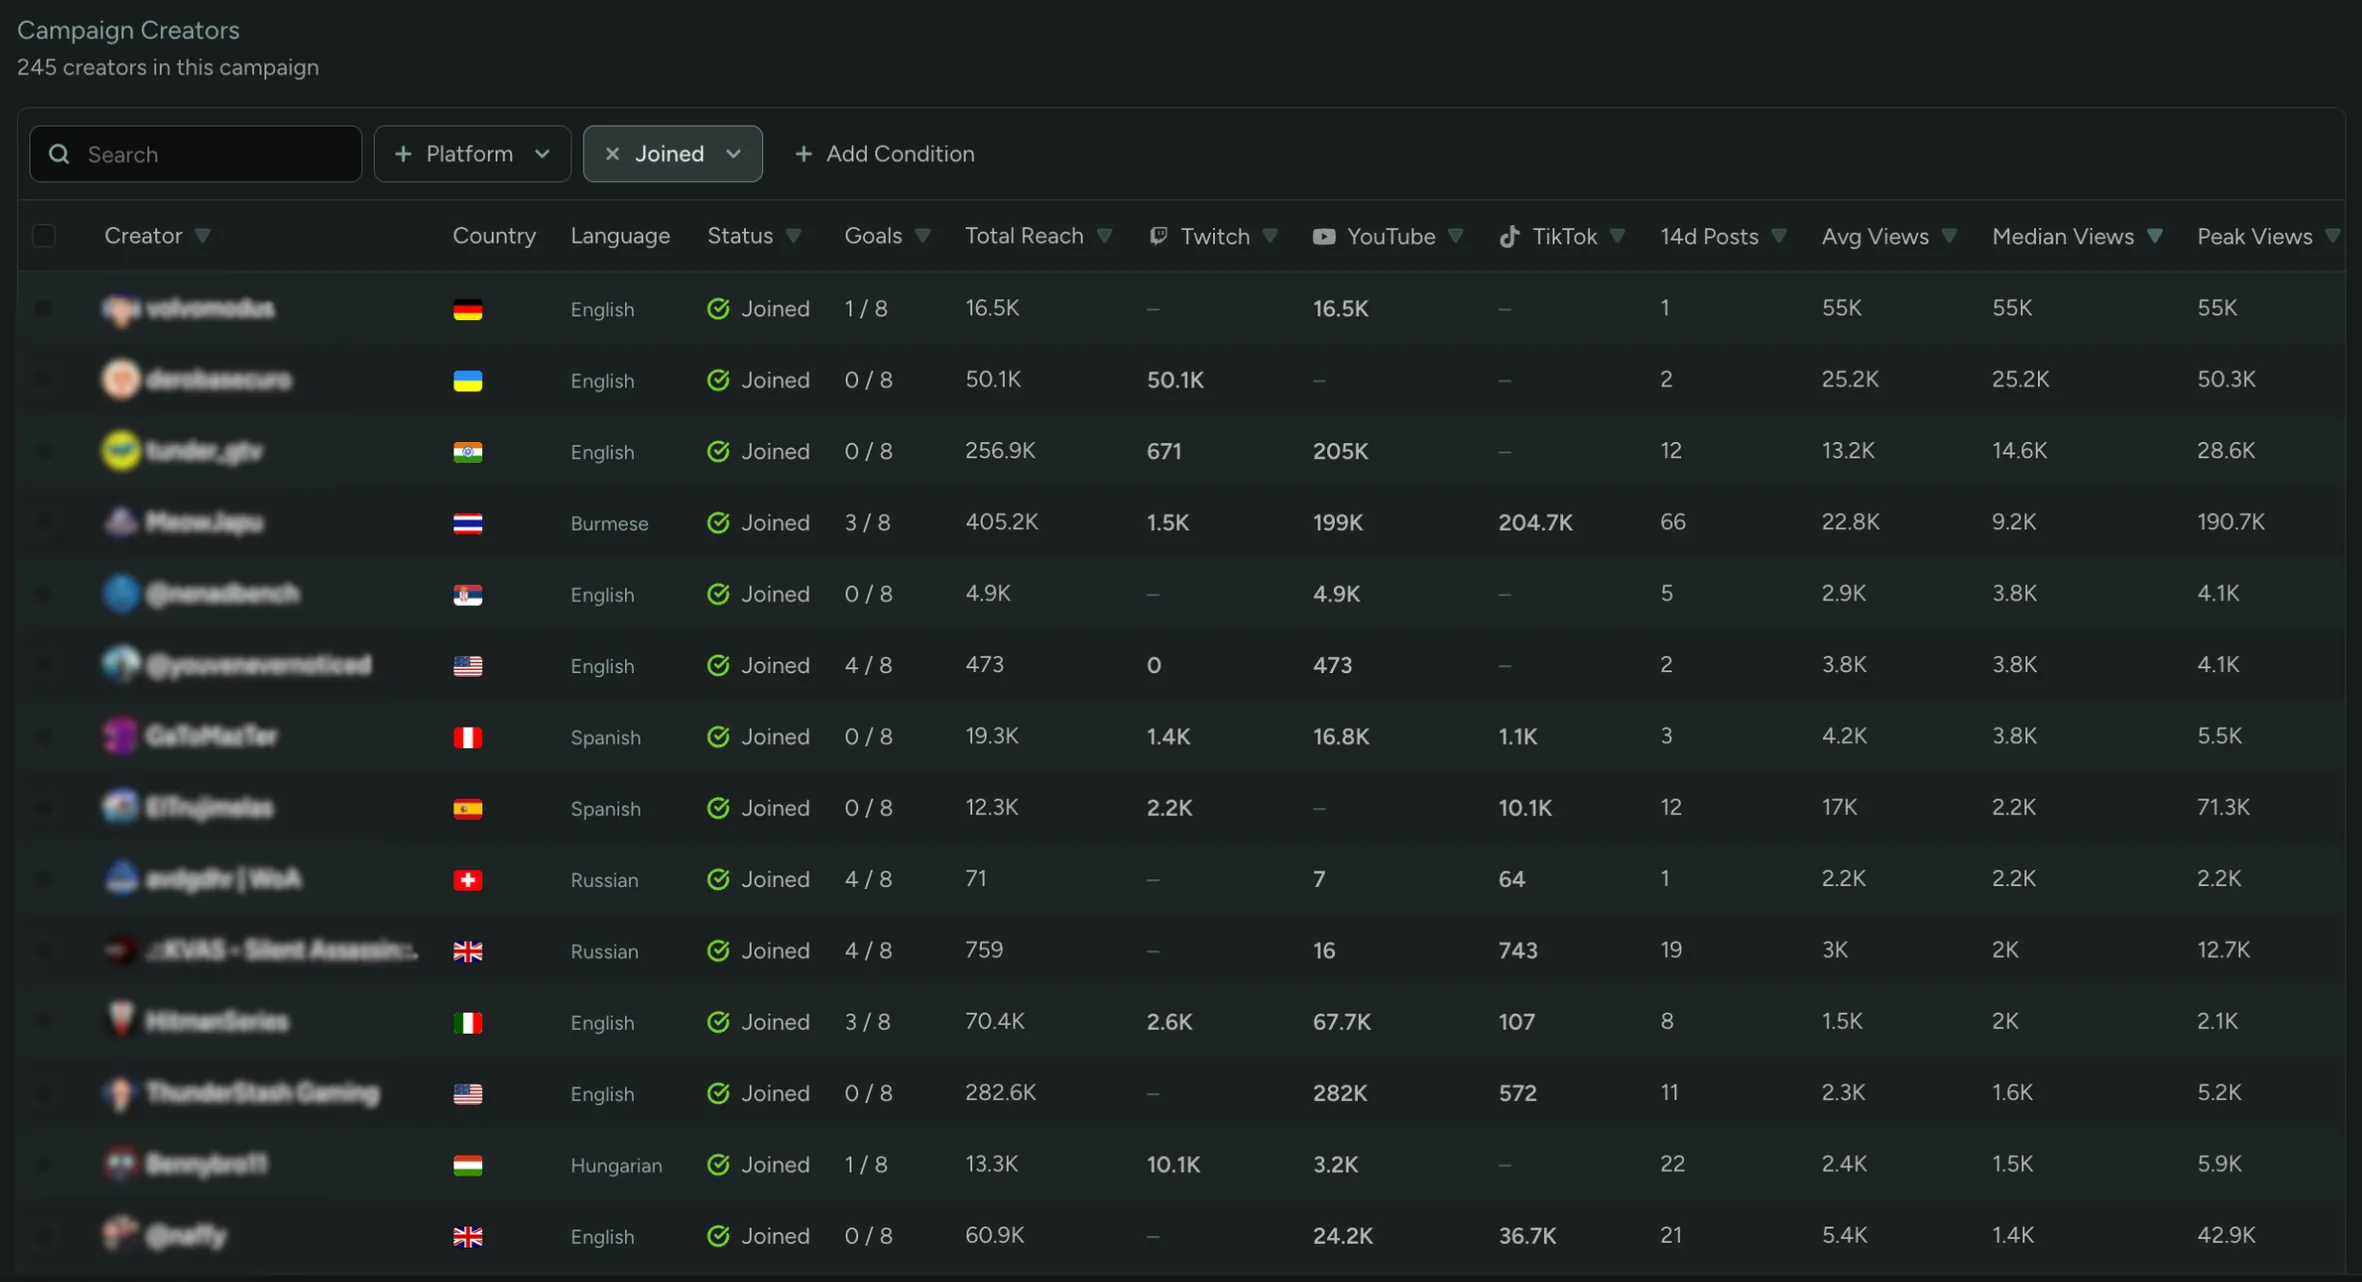Click the India flag icon
Screen dimensions: 2362x1282
(x=467, y=452)
